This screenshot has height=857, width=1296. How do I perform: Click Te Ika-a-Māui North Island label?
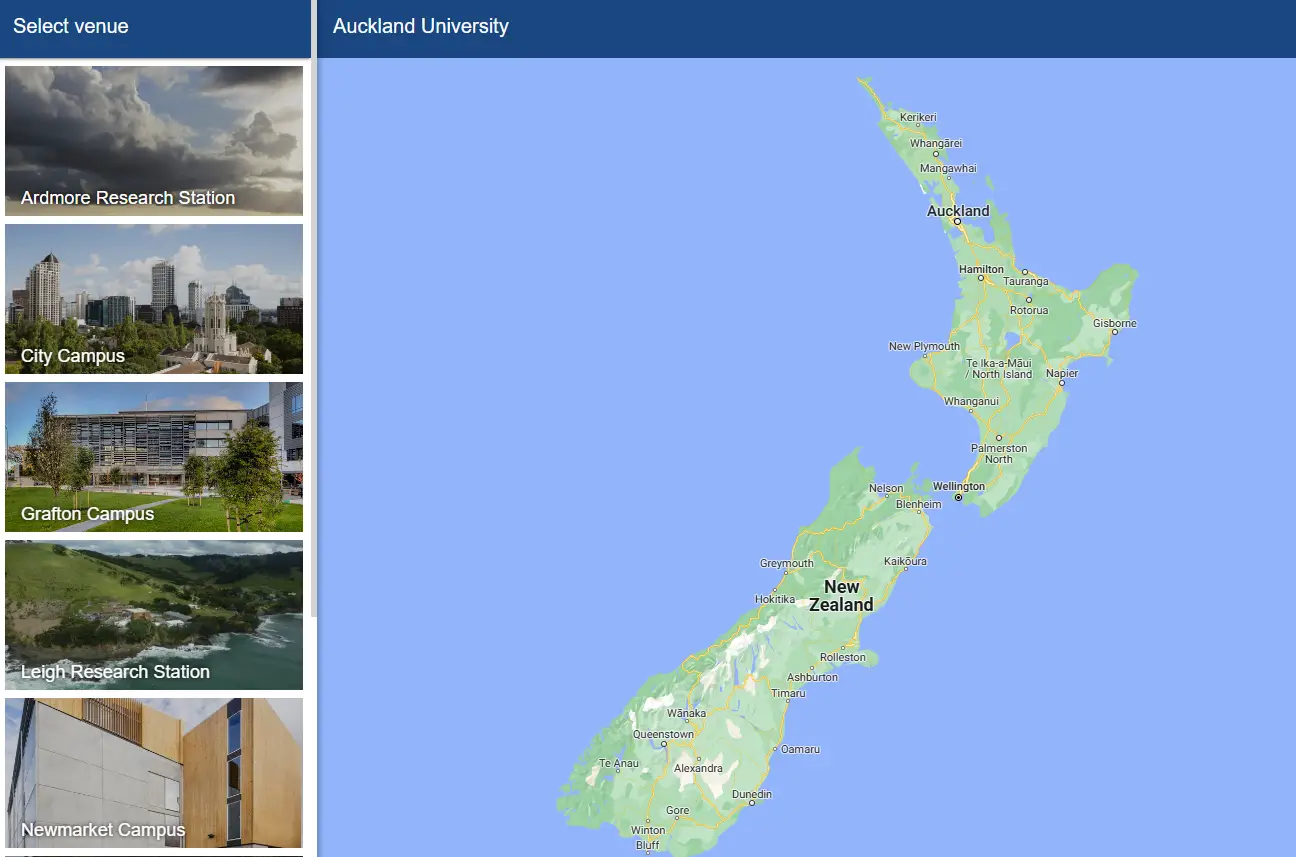tap(998, 368)
